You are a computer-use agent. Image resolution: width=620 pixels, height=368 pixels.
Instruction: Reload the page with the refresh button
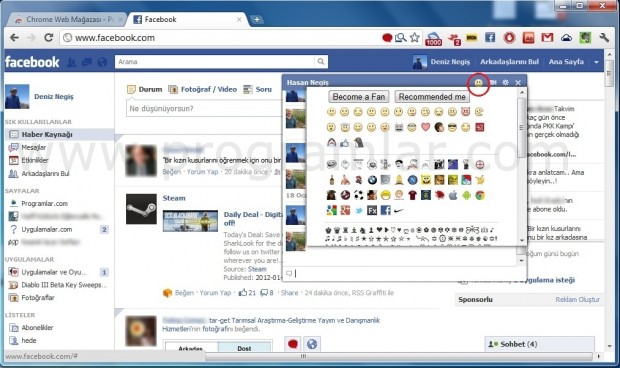tap(49, 38)
